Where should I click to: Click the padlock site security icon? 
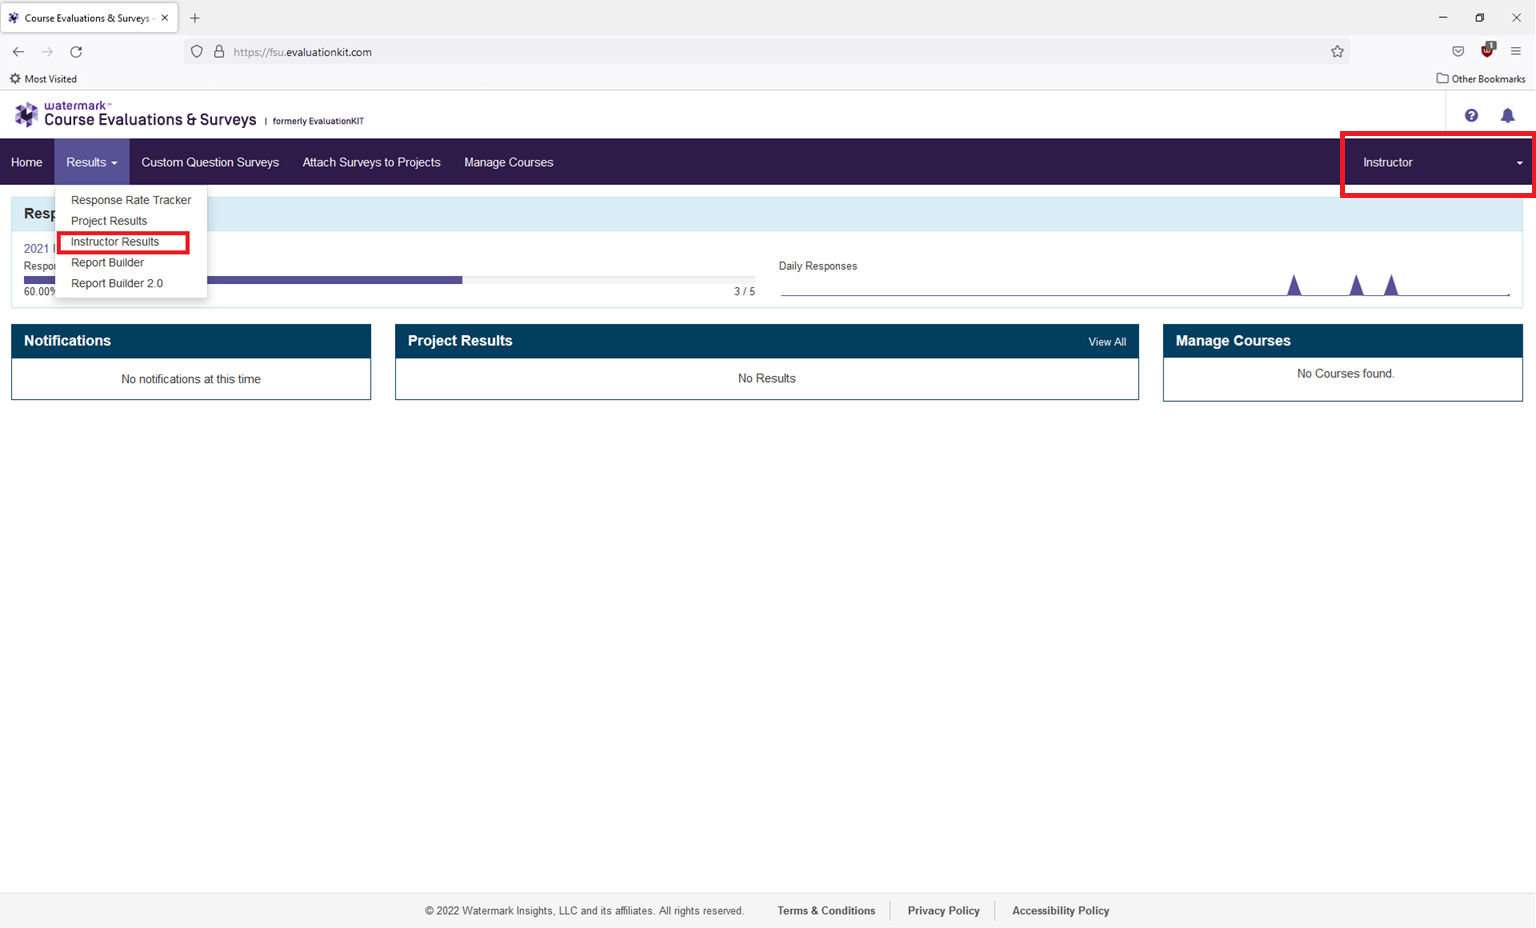[x=219, y=52]
